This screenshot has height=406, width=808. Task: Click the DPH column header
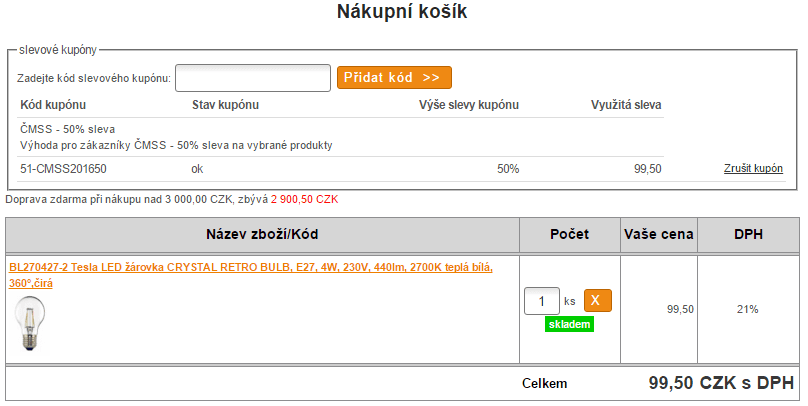[x=748, y=234]
